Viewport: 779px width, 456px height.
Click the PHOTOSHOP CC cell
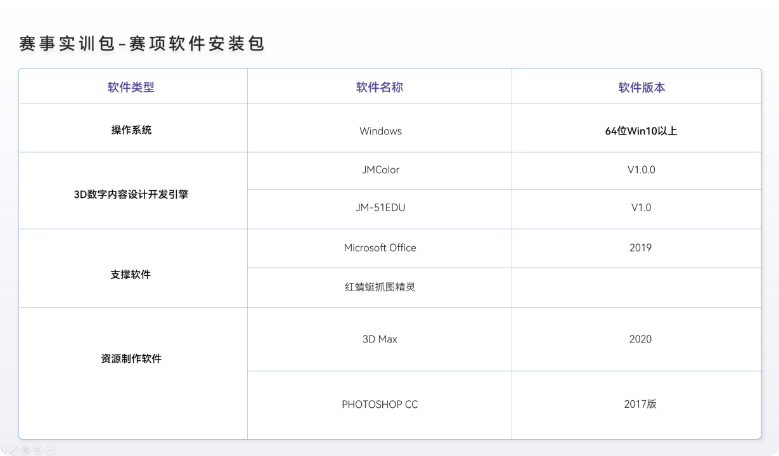380,404
